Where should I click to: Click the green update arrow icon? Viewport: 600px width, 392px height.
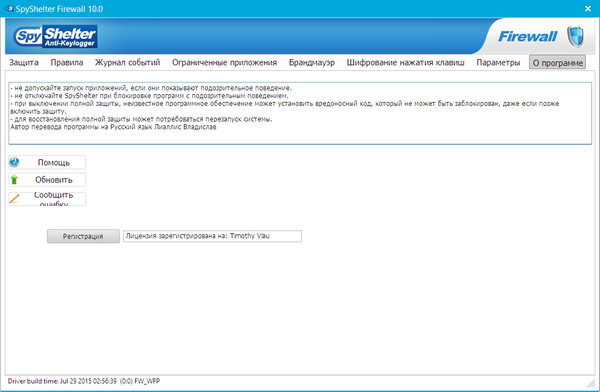(14, 180)
